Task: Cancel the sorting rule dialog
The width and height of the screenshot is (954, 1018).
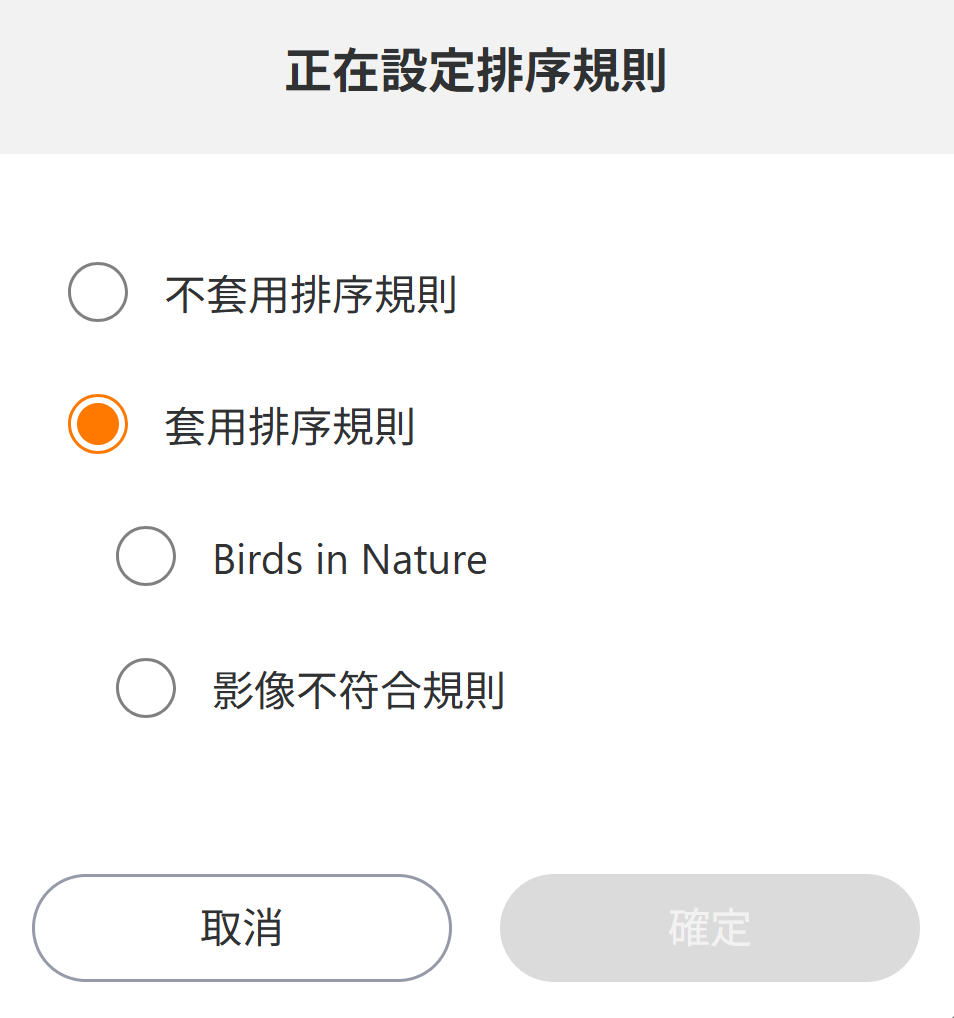Action: click(x=242, y=928)
